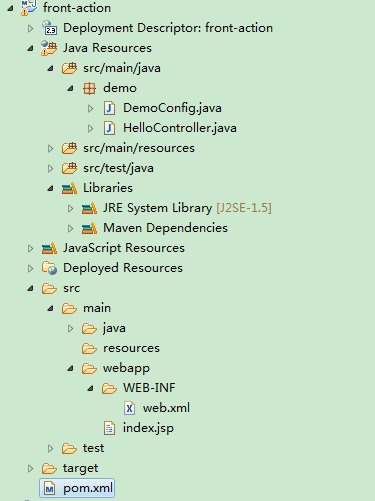Click the web.xml file icon
Image resolution: width=375 pixels, height=501 pixels.
[x=129, y=408]
